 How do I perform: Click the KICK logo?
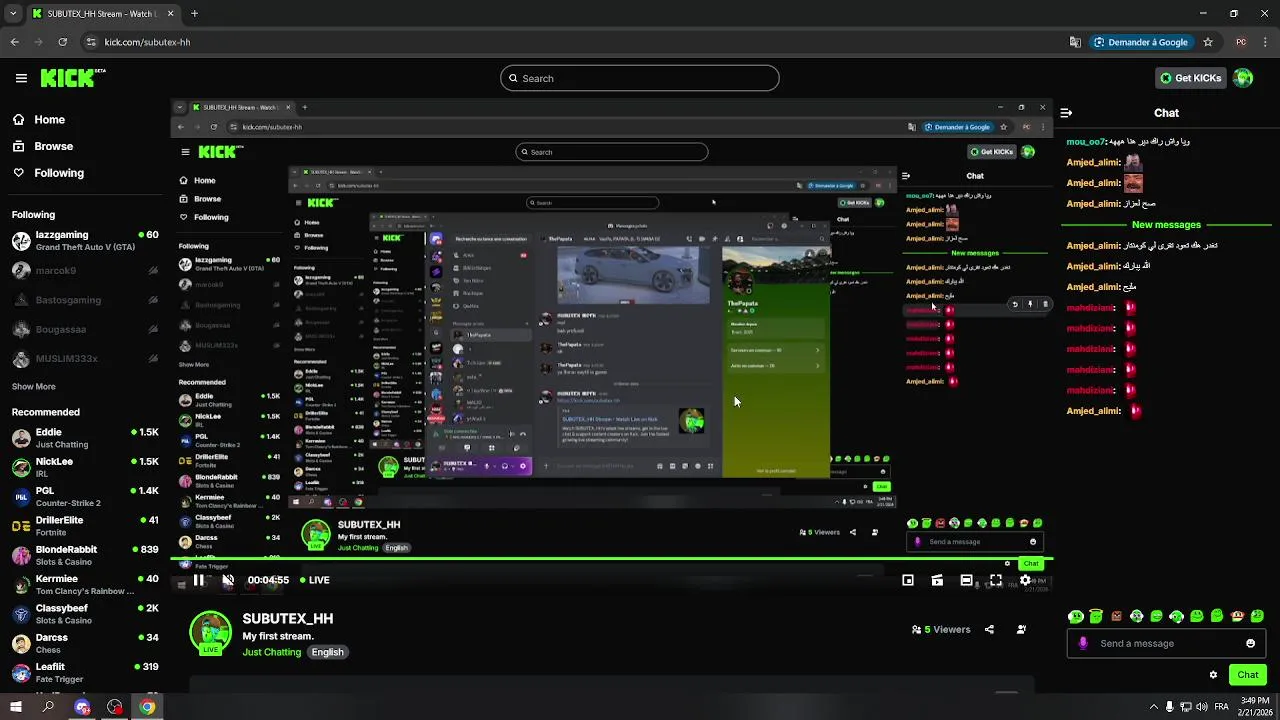[72, 78]
